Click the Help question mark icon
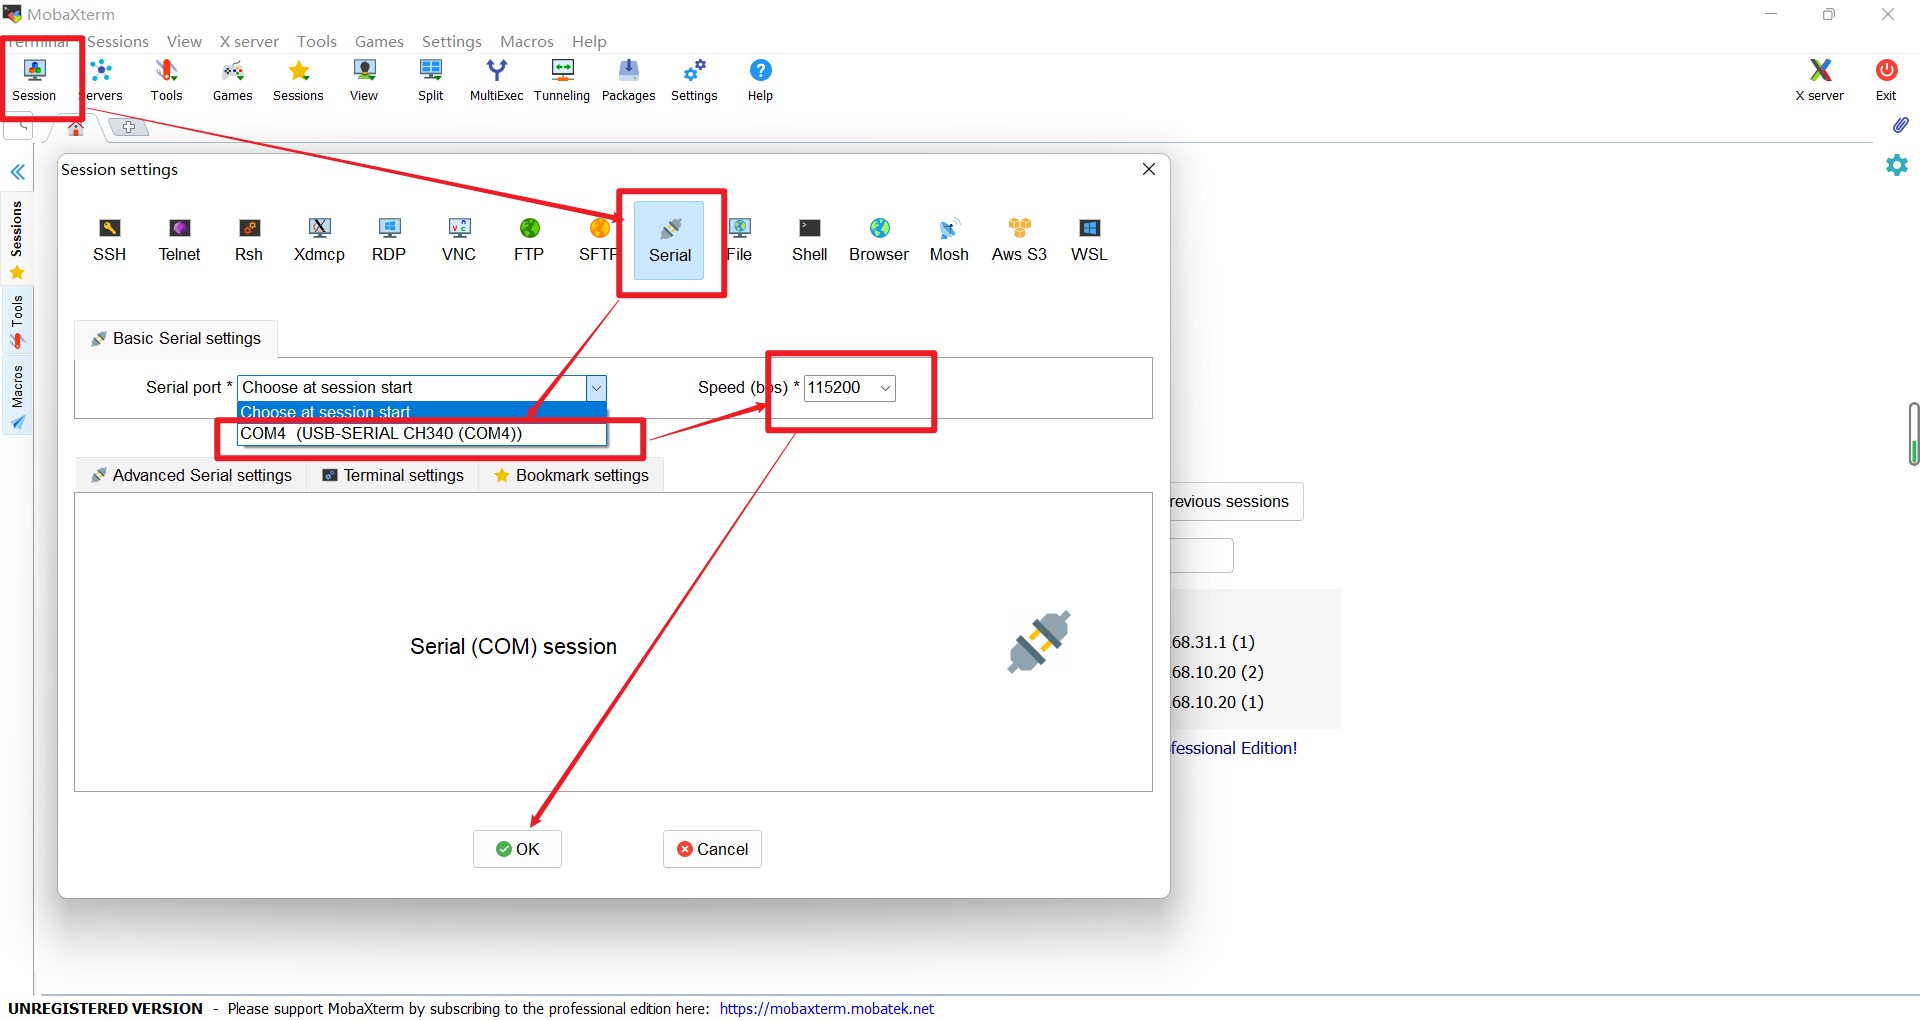Viewport: 1920px width, 1020px height. point(761,80)
